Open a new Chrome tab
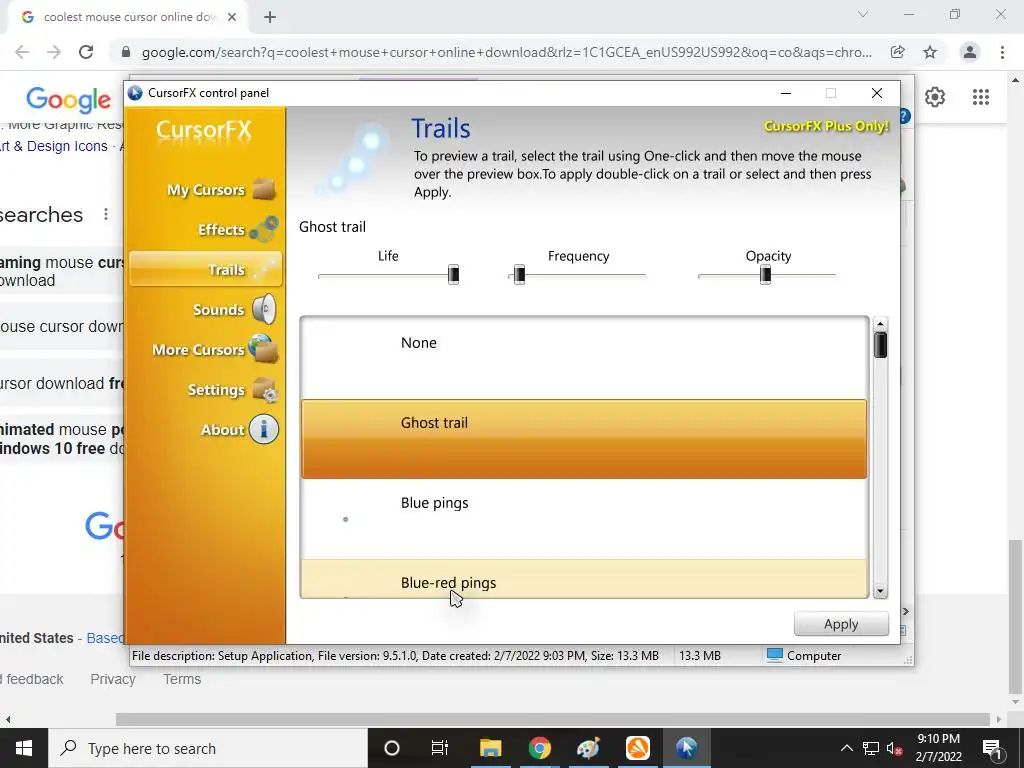The height and width of the screenshot is (768, 1024). tap(270, 17)
